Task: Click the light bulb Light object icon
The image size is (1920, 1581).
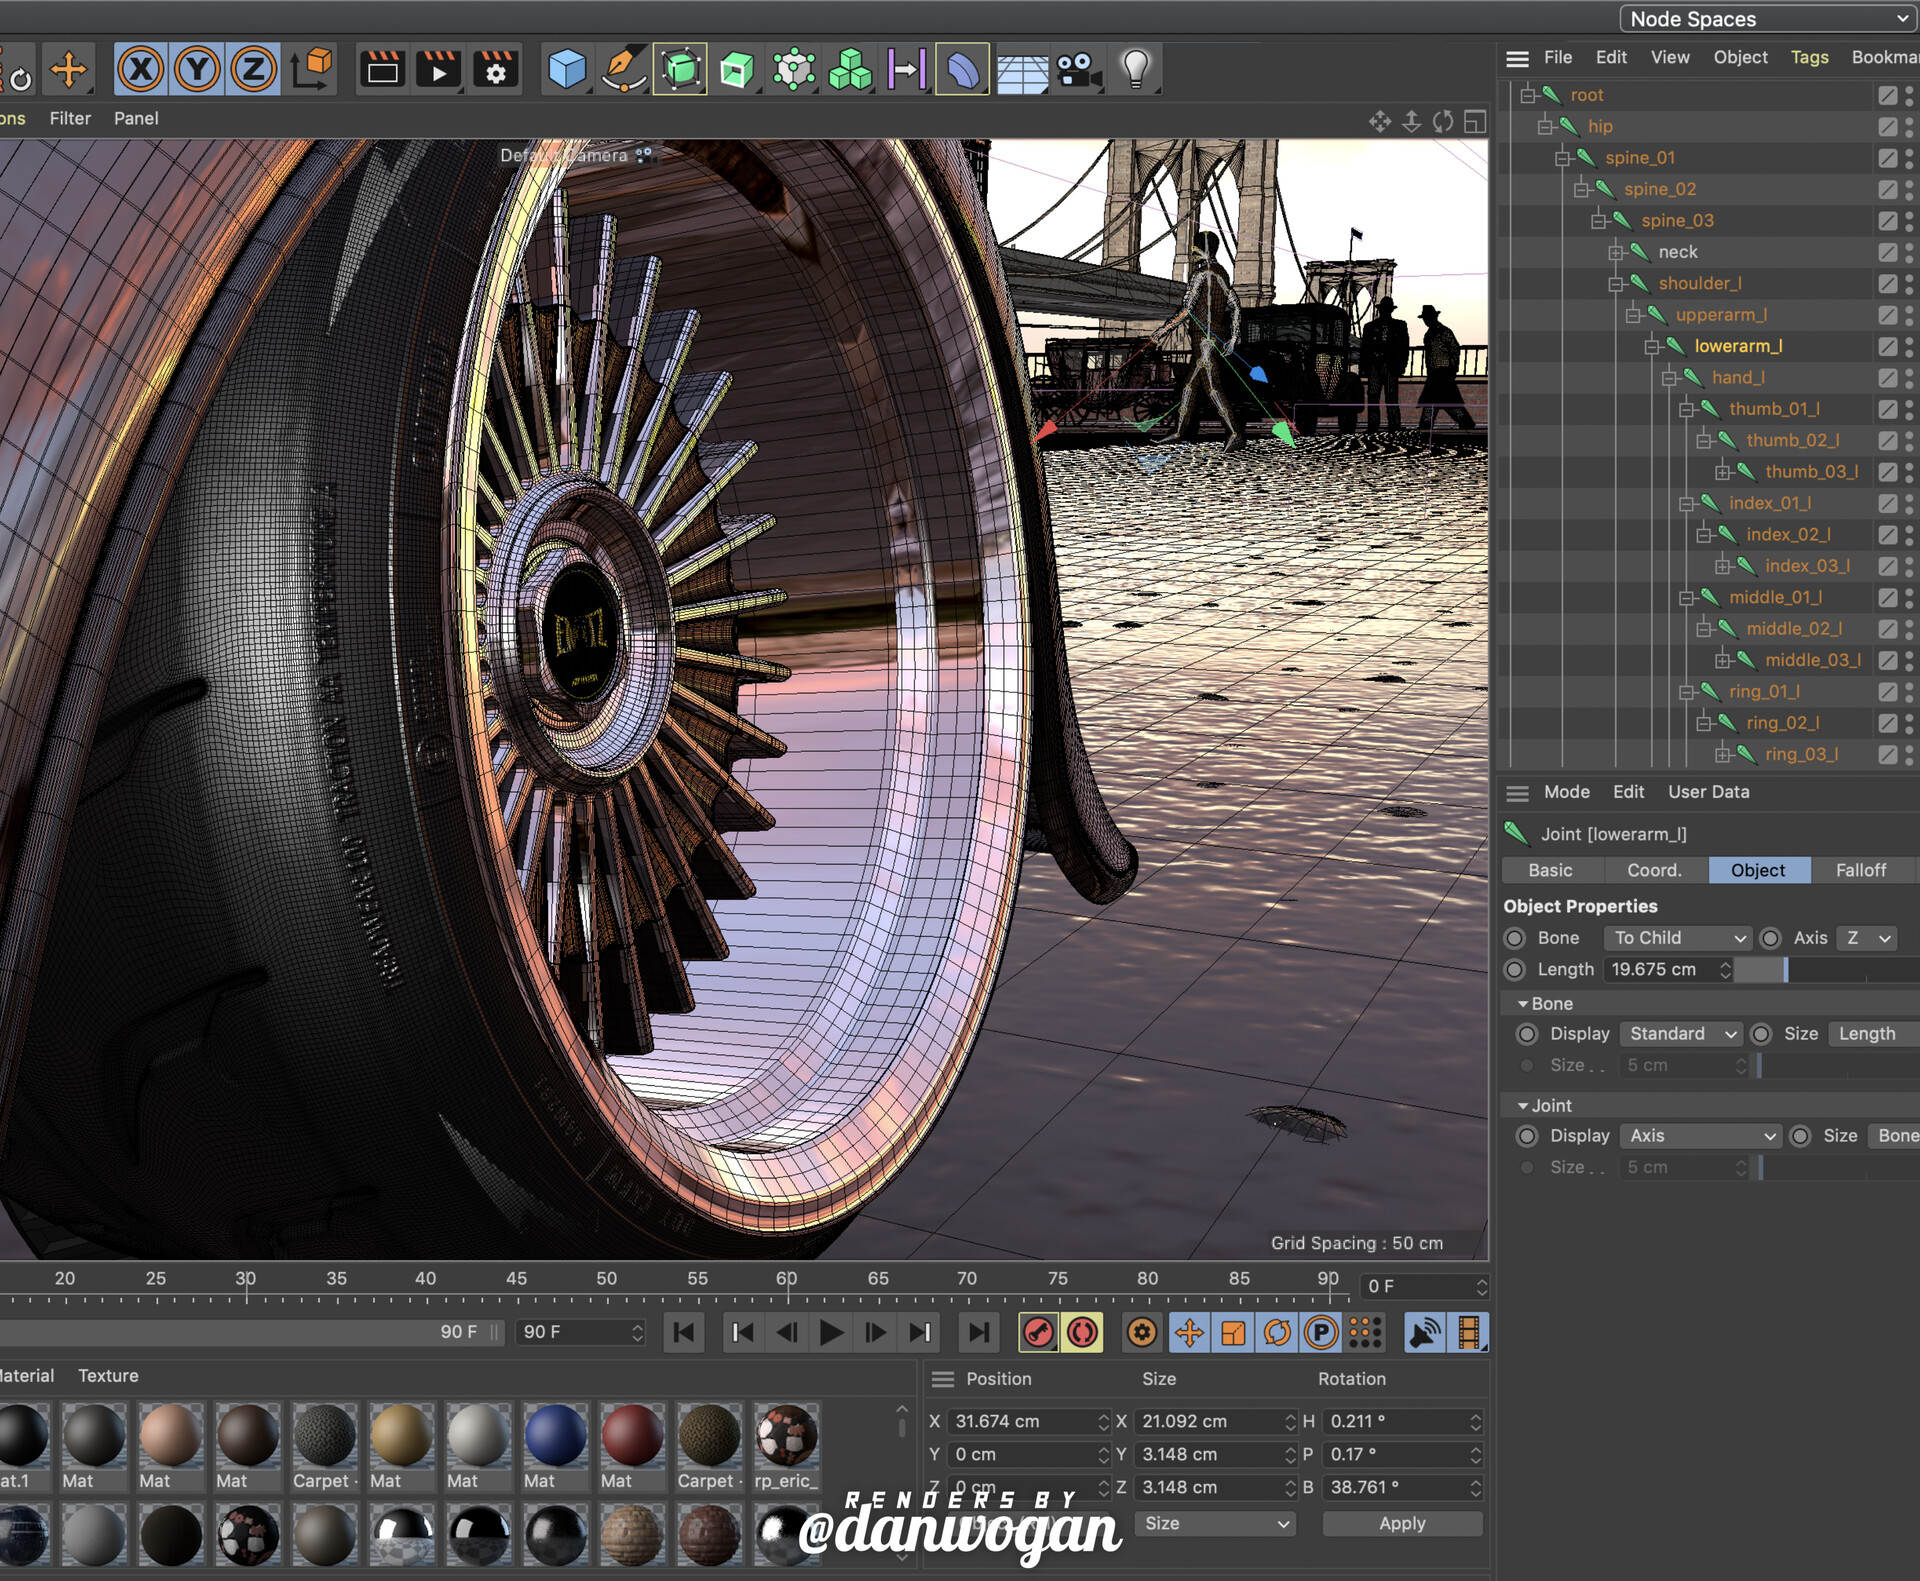Action: pyautogui.click(x=1135, y=70)
